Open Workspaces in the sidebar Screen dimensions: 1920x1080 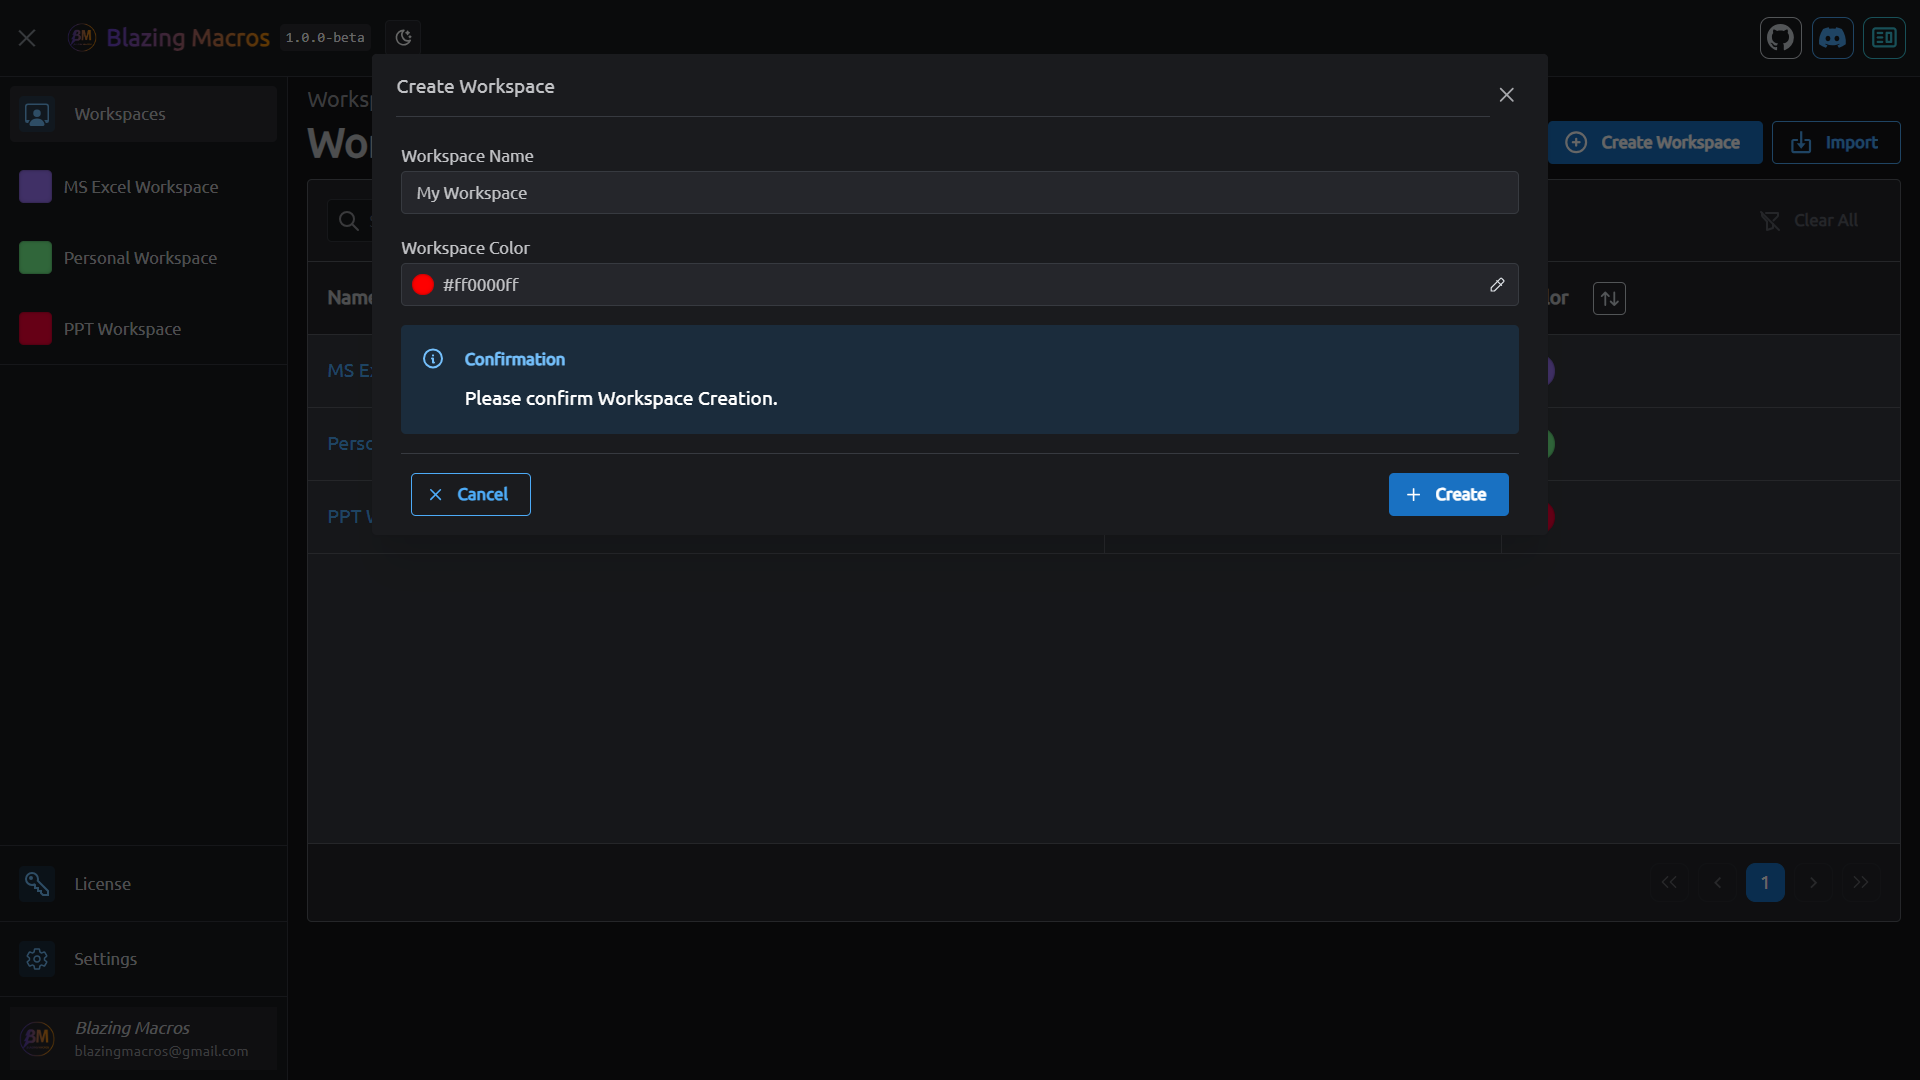tap(143, 114)
